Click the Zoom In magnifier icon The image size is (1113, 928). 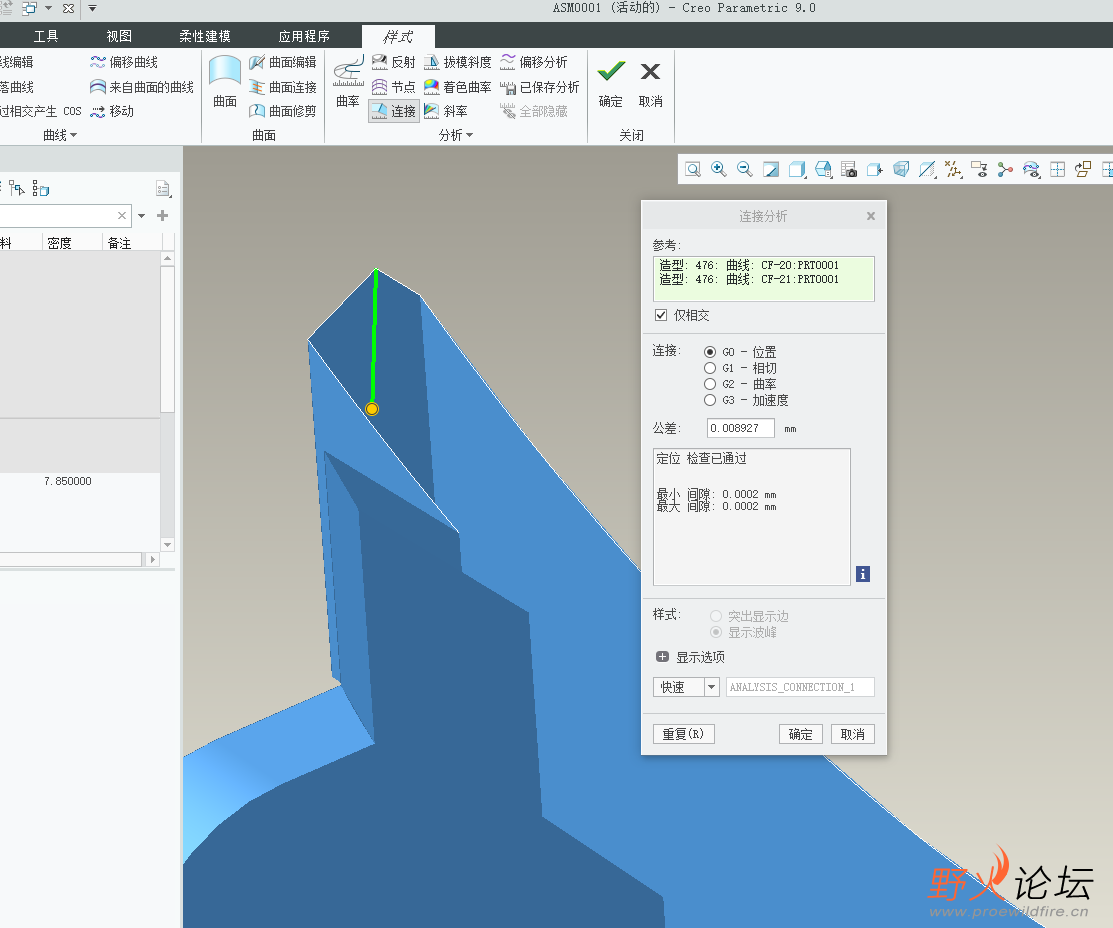718,169
